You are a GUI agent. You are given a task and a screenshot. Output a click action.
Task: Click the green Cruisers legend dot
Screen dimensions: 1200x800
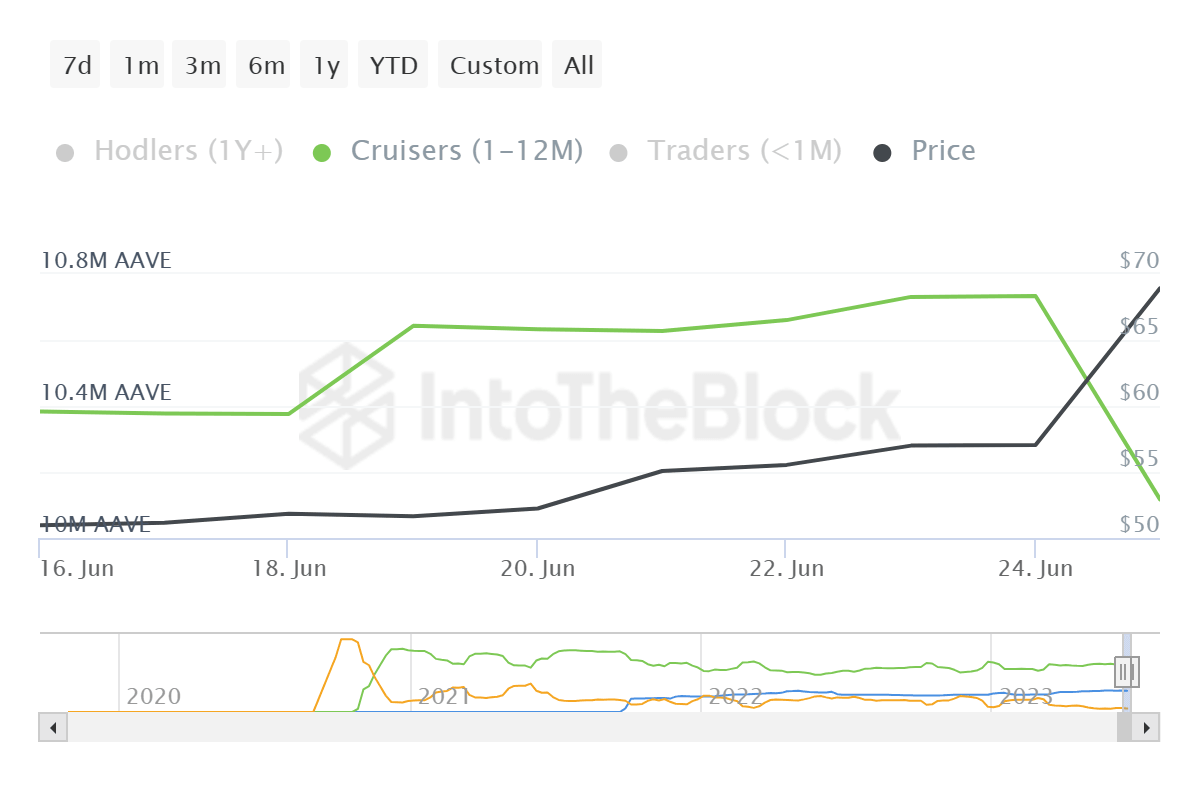pyautogui.click(x=322, y=153)
